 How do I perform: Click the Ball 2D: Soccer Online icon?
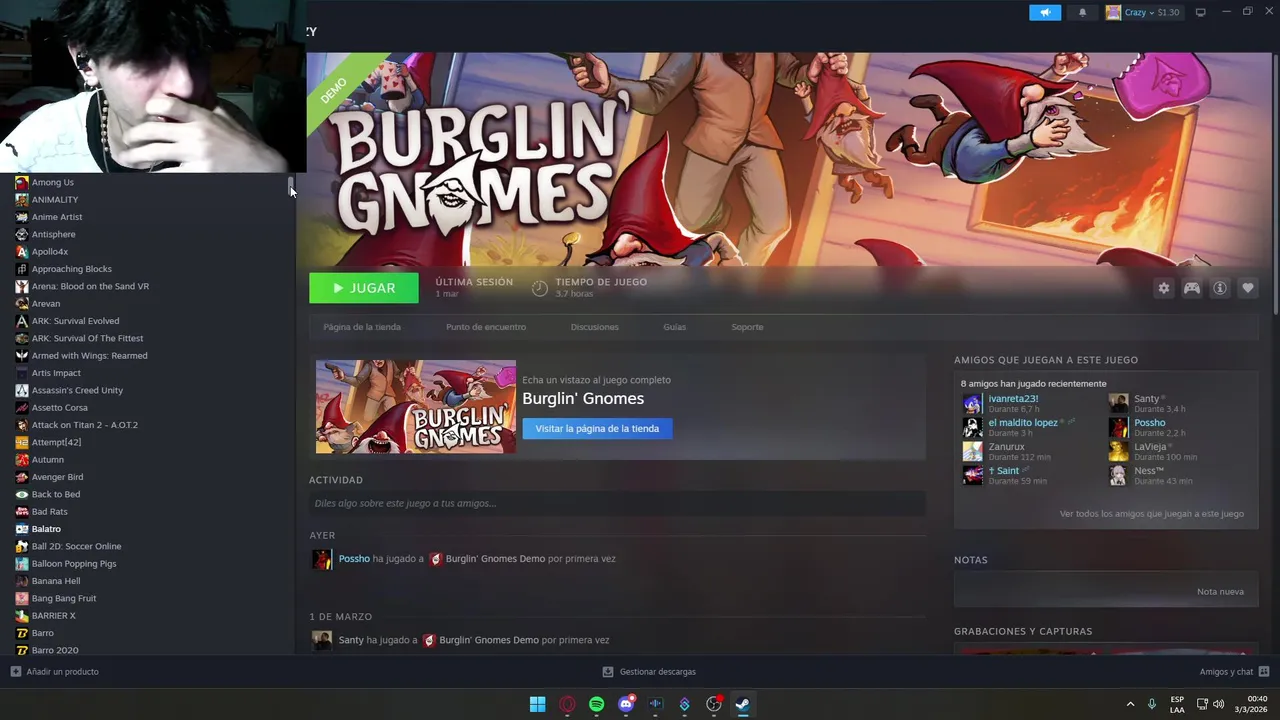tap(22, 547)
